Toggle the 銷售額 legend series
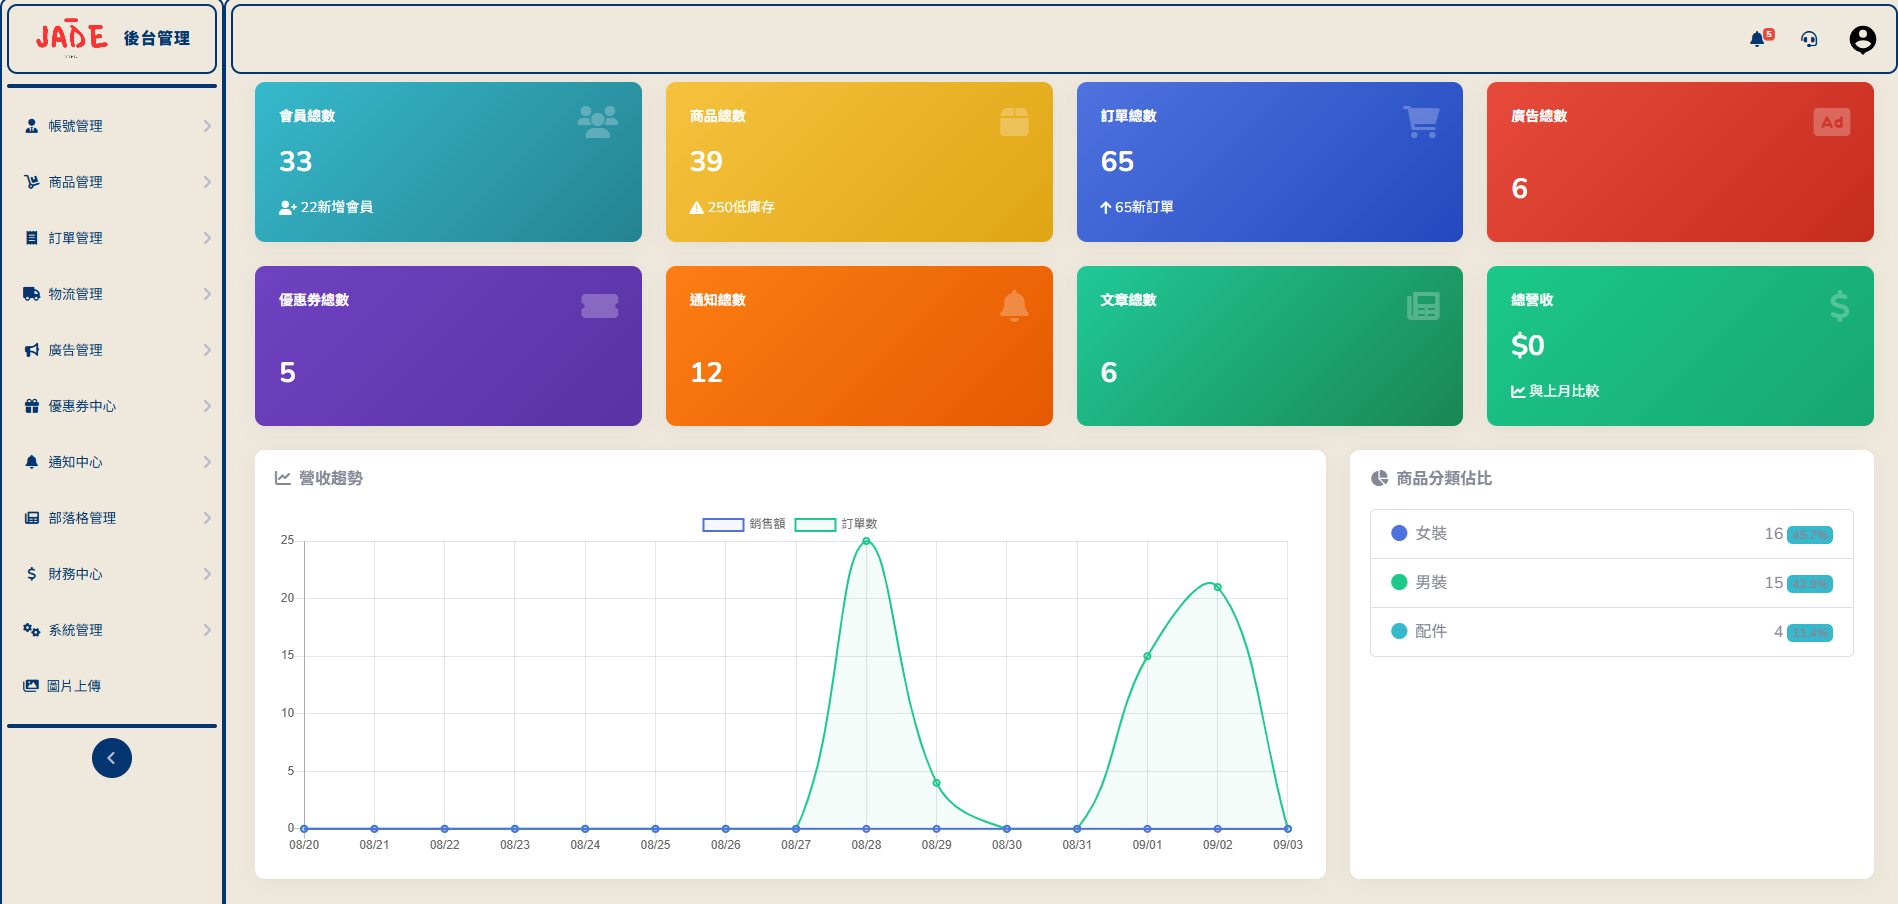This screenshot has width=1898, height=904. pos(744,524)
